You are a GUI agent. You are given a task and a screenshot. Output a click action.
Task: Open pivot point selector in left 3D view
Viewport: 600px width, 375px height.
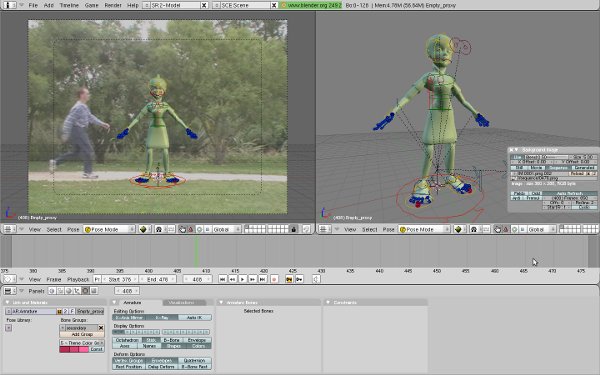[x=159, y=229]
